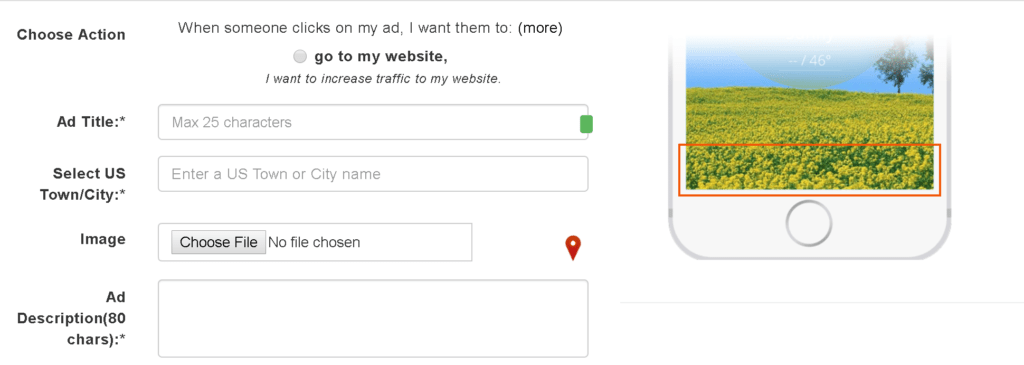Focus the Select US Town/City field
1024x365 pixels.
373,174
